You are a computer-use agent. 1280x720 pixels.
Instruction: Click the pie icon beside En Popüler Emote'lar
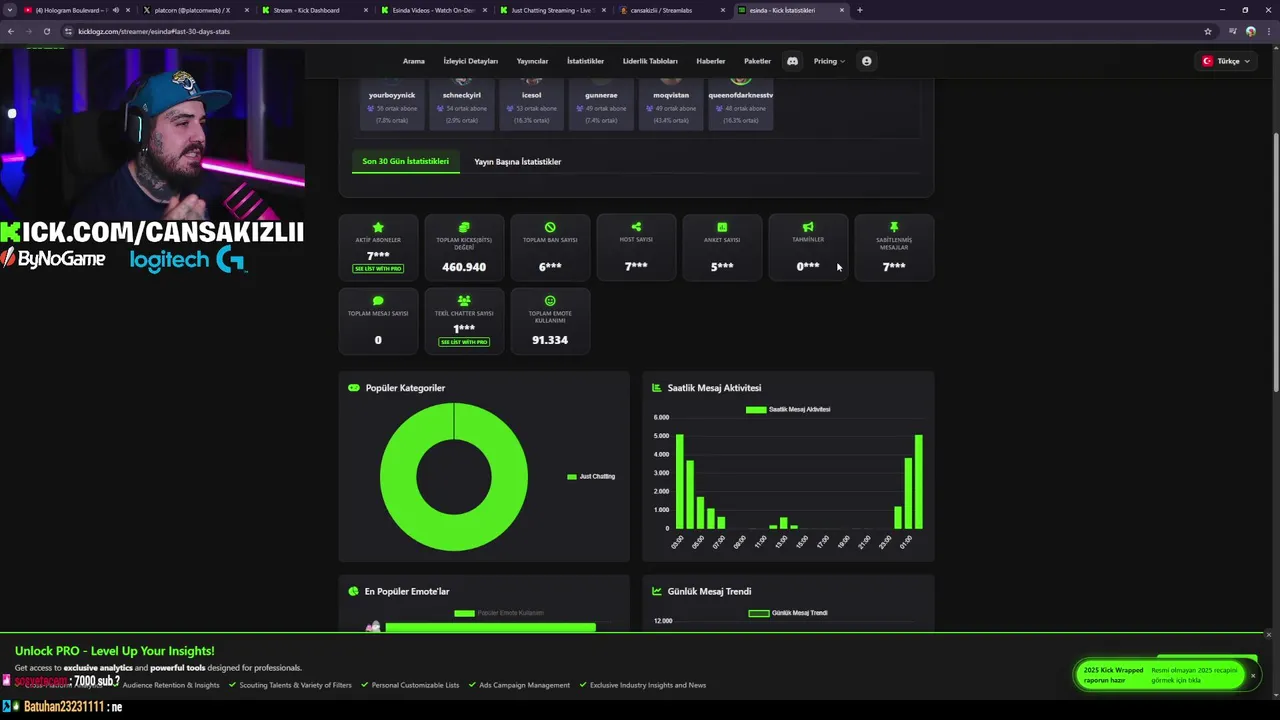[x=353, y=591]
